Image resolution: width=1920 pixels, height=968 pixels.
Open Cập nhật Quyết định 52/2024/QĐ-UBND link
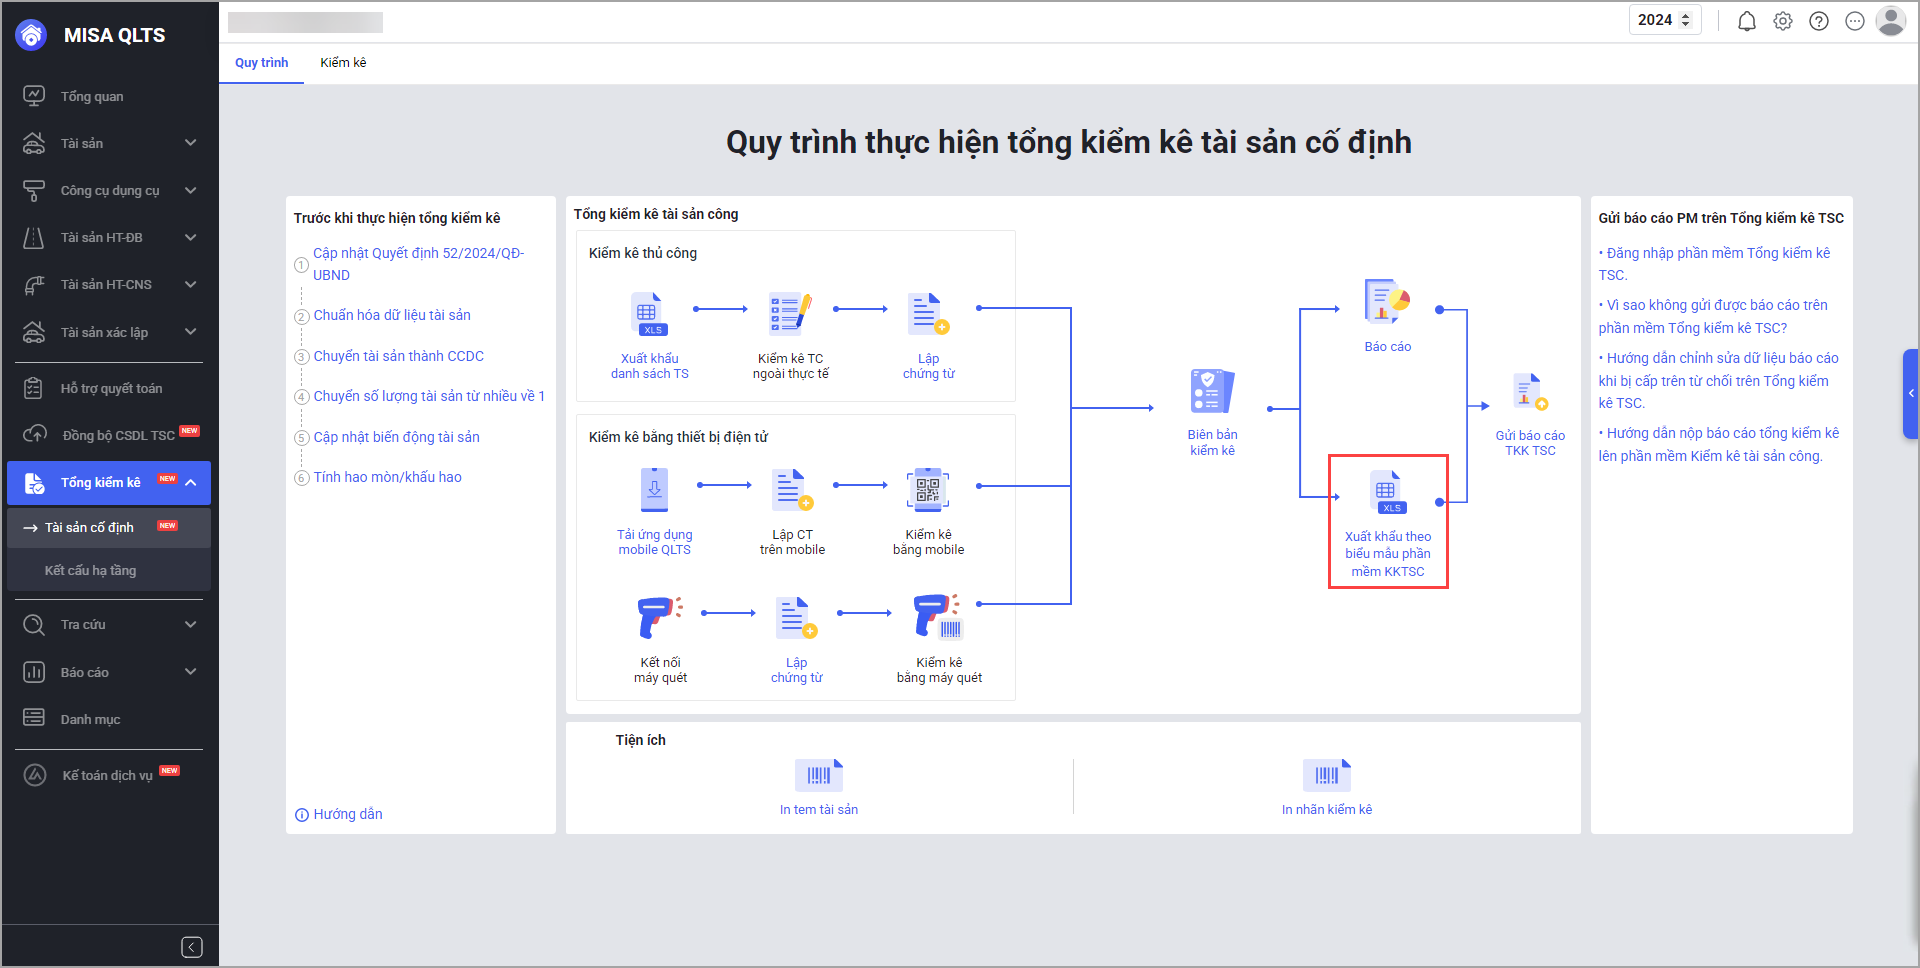[x=419, y=264]
